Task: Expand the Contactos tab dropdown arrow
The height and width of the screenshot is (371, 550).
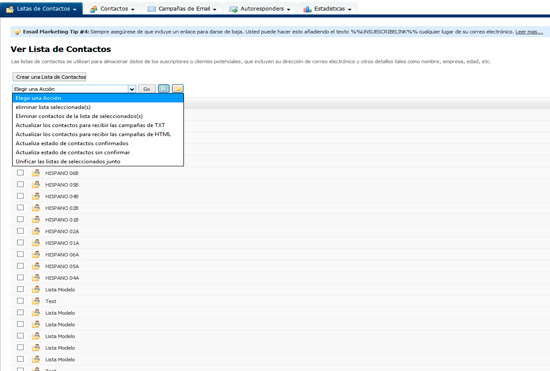Action: point(133,9)
